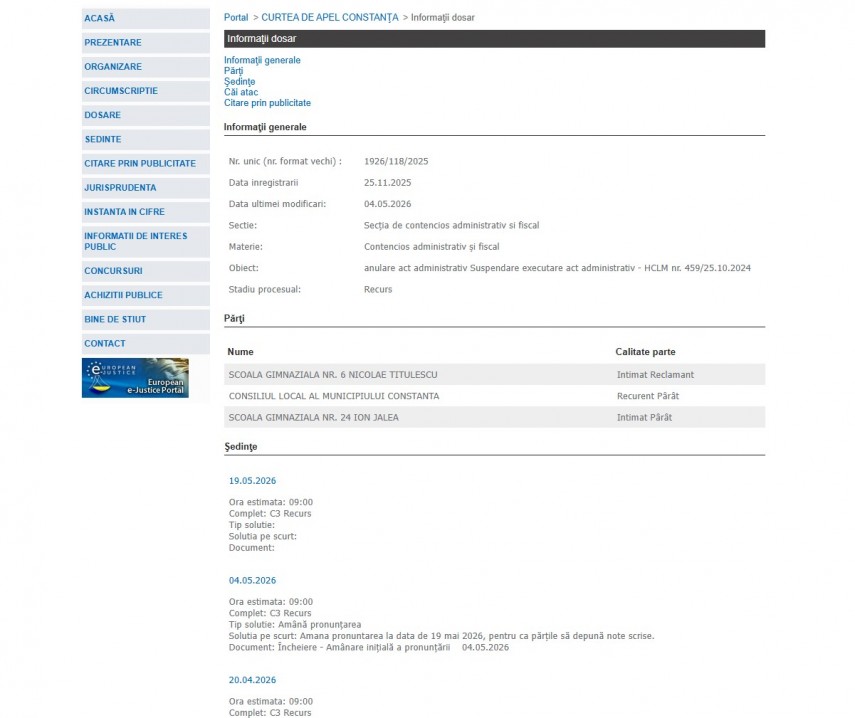Open INSTANTA IN CIFRE in the sidebar
The width and height of the screenshot is (855, 718).
click(146, 212)
